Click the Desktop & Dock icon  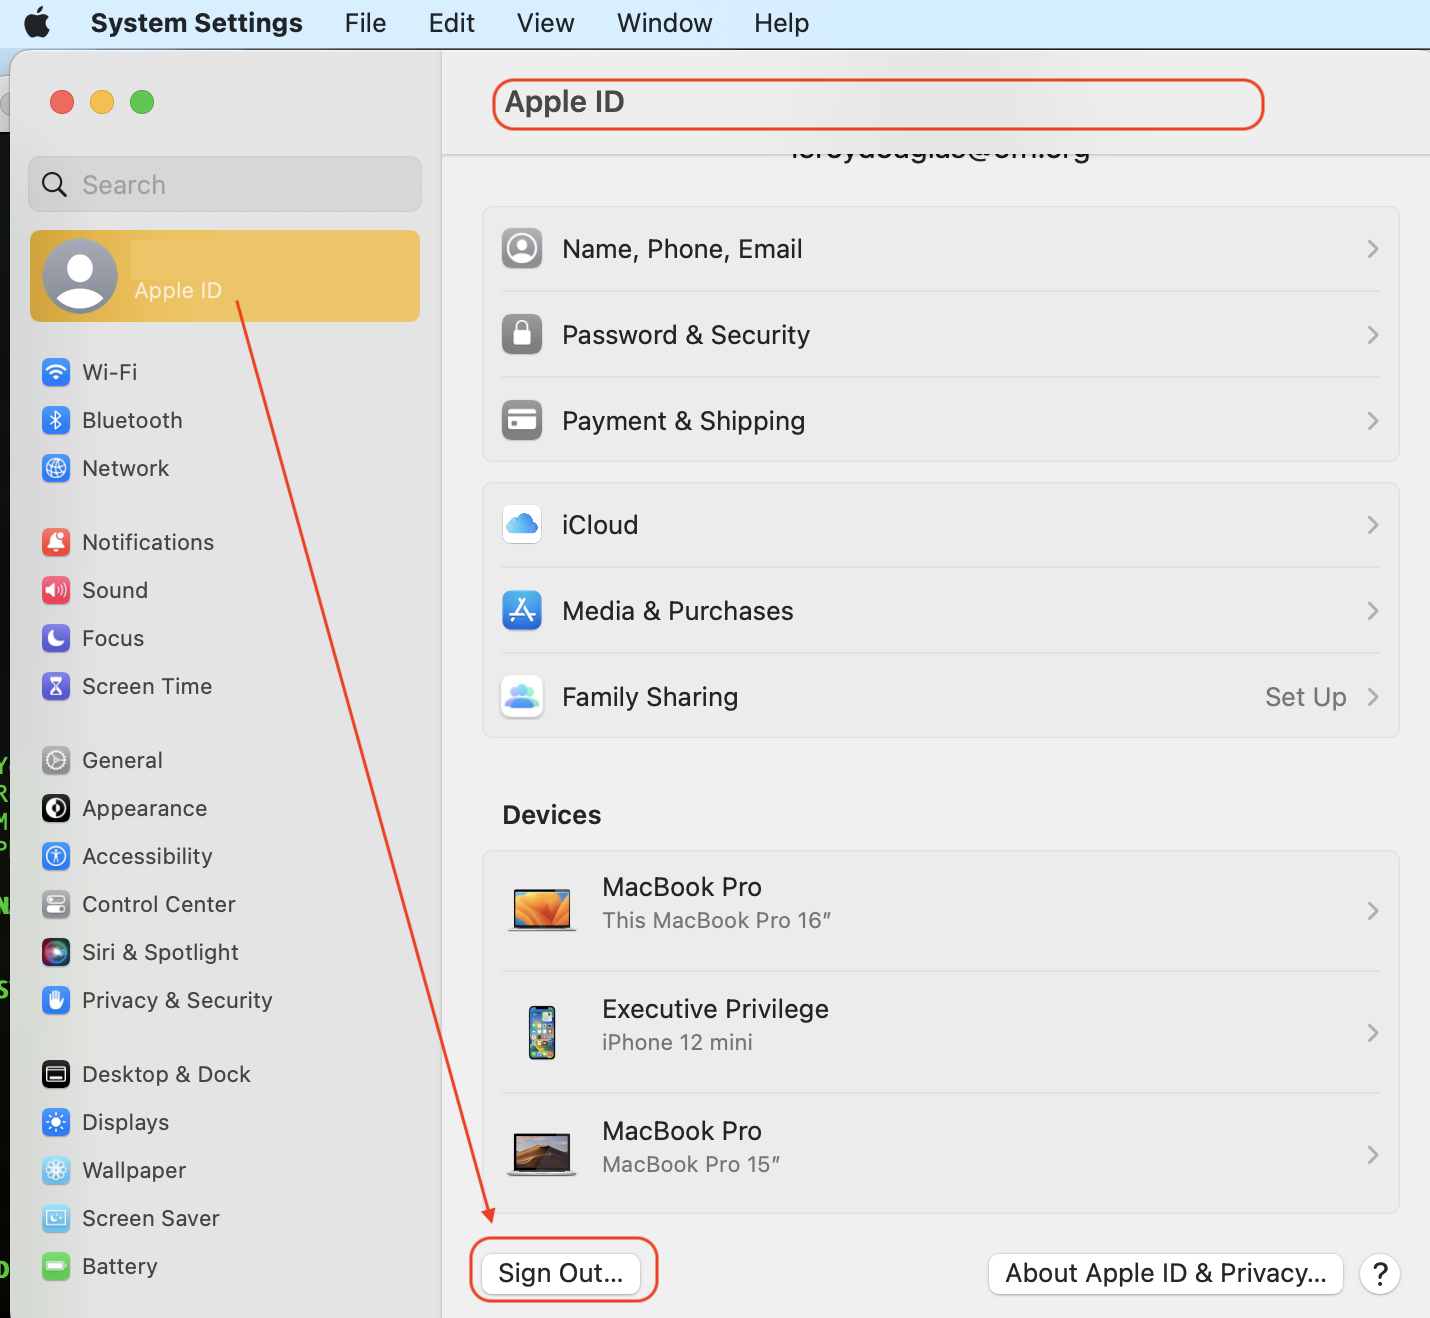tap(56, 1074)
